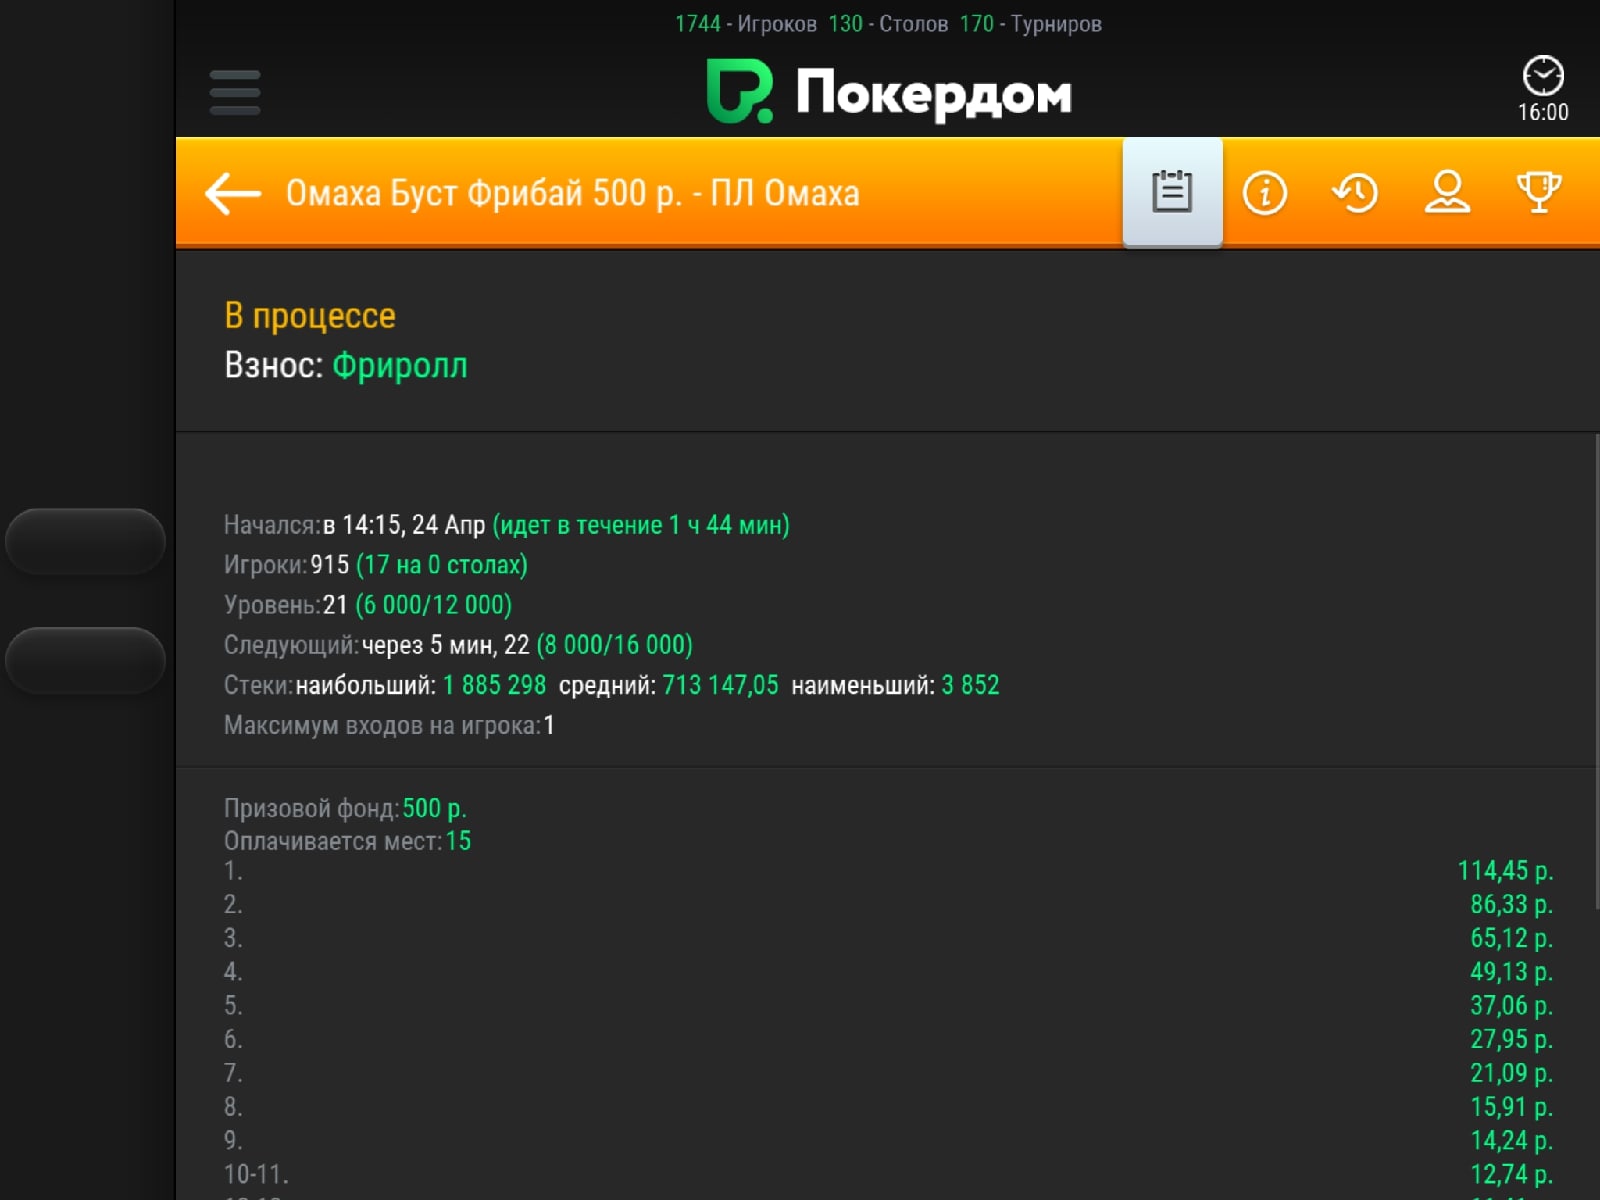Click the 'Игроки: 915' line

pos(376,565)
